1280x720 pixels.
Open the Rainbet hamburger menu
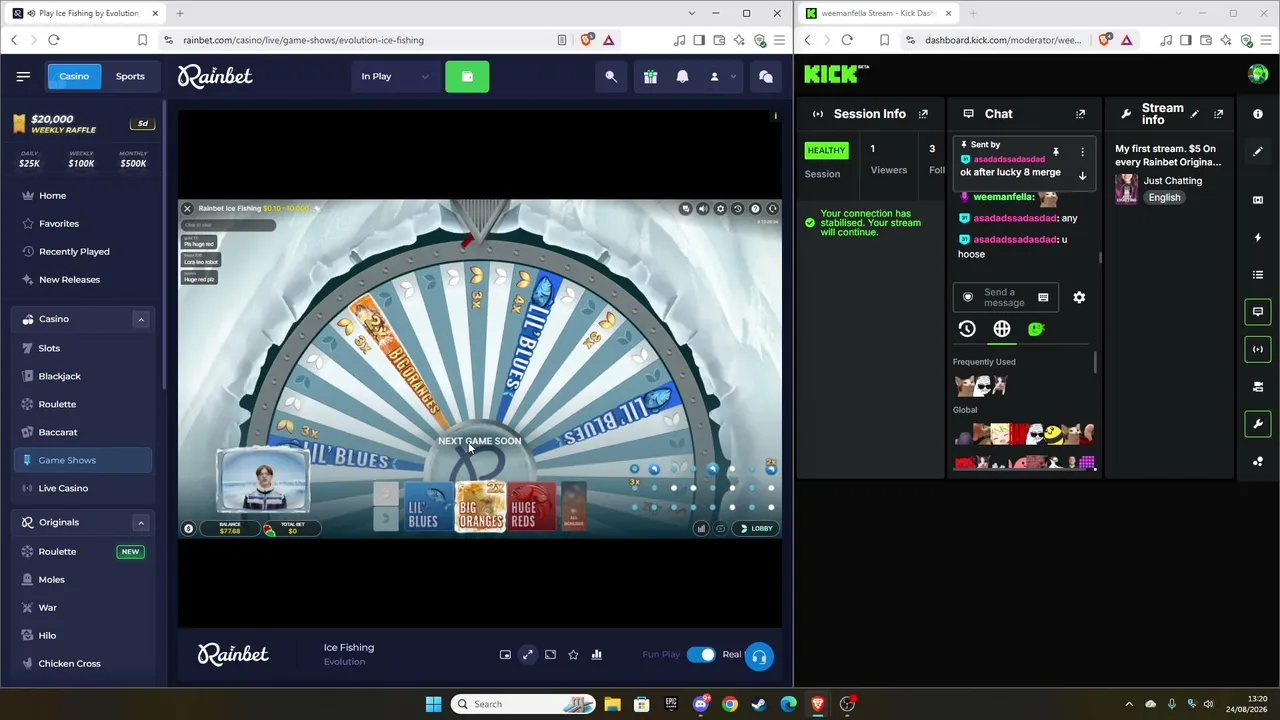pos(23,76)
